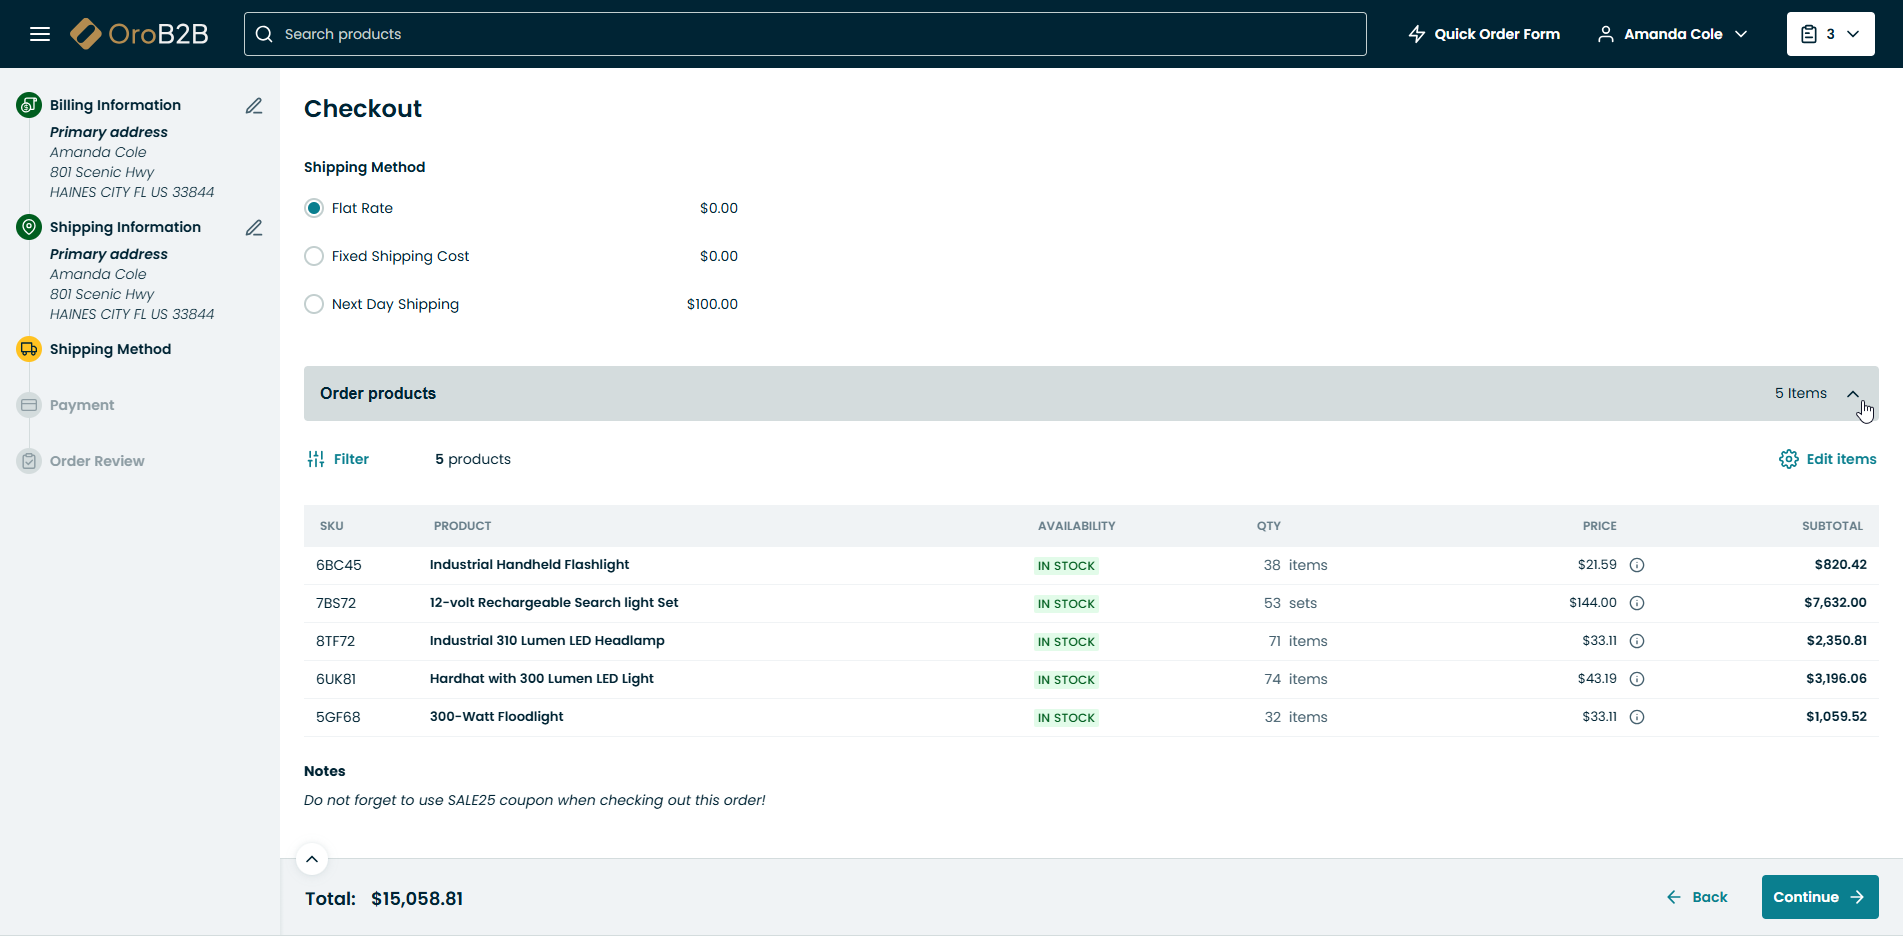Screen dimensions: 1903x945
Task: Choose Fixed Shipping Cost option
Action: click(314, 256)
